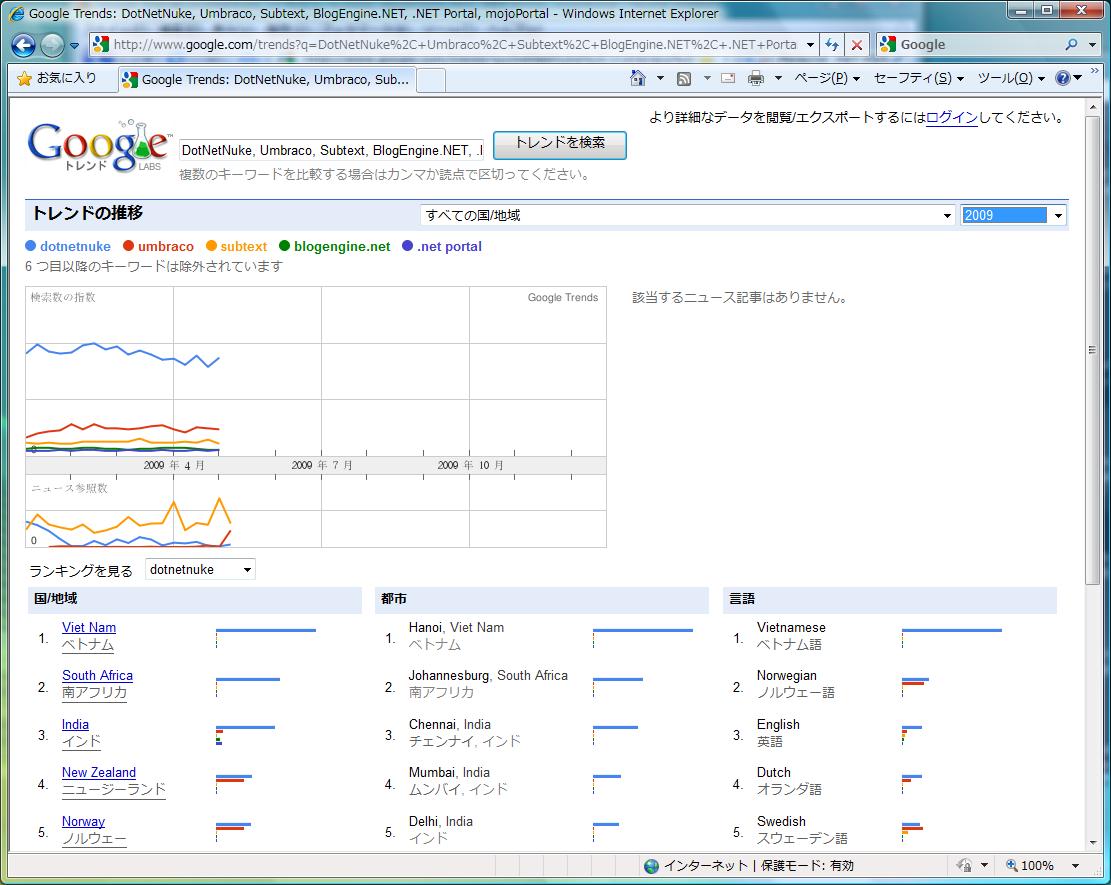Click the 南アフリカ link under South Africa

click(94, 692)
